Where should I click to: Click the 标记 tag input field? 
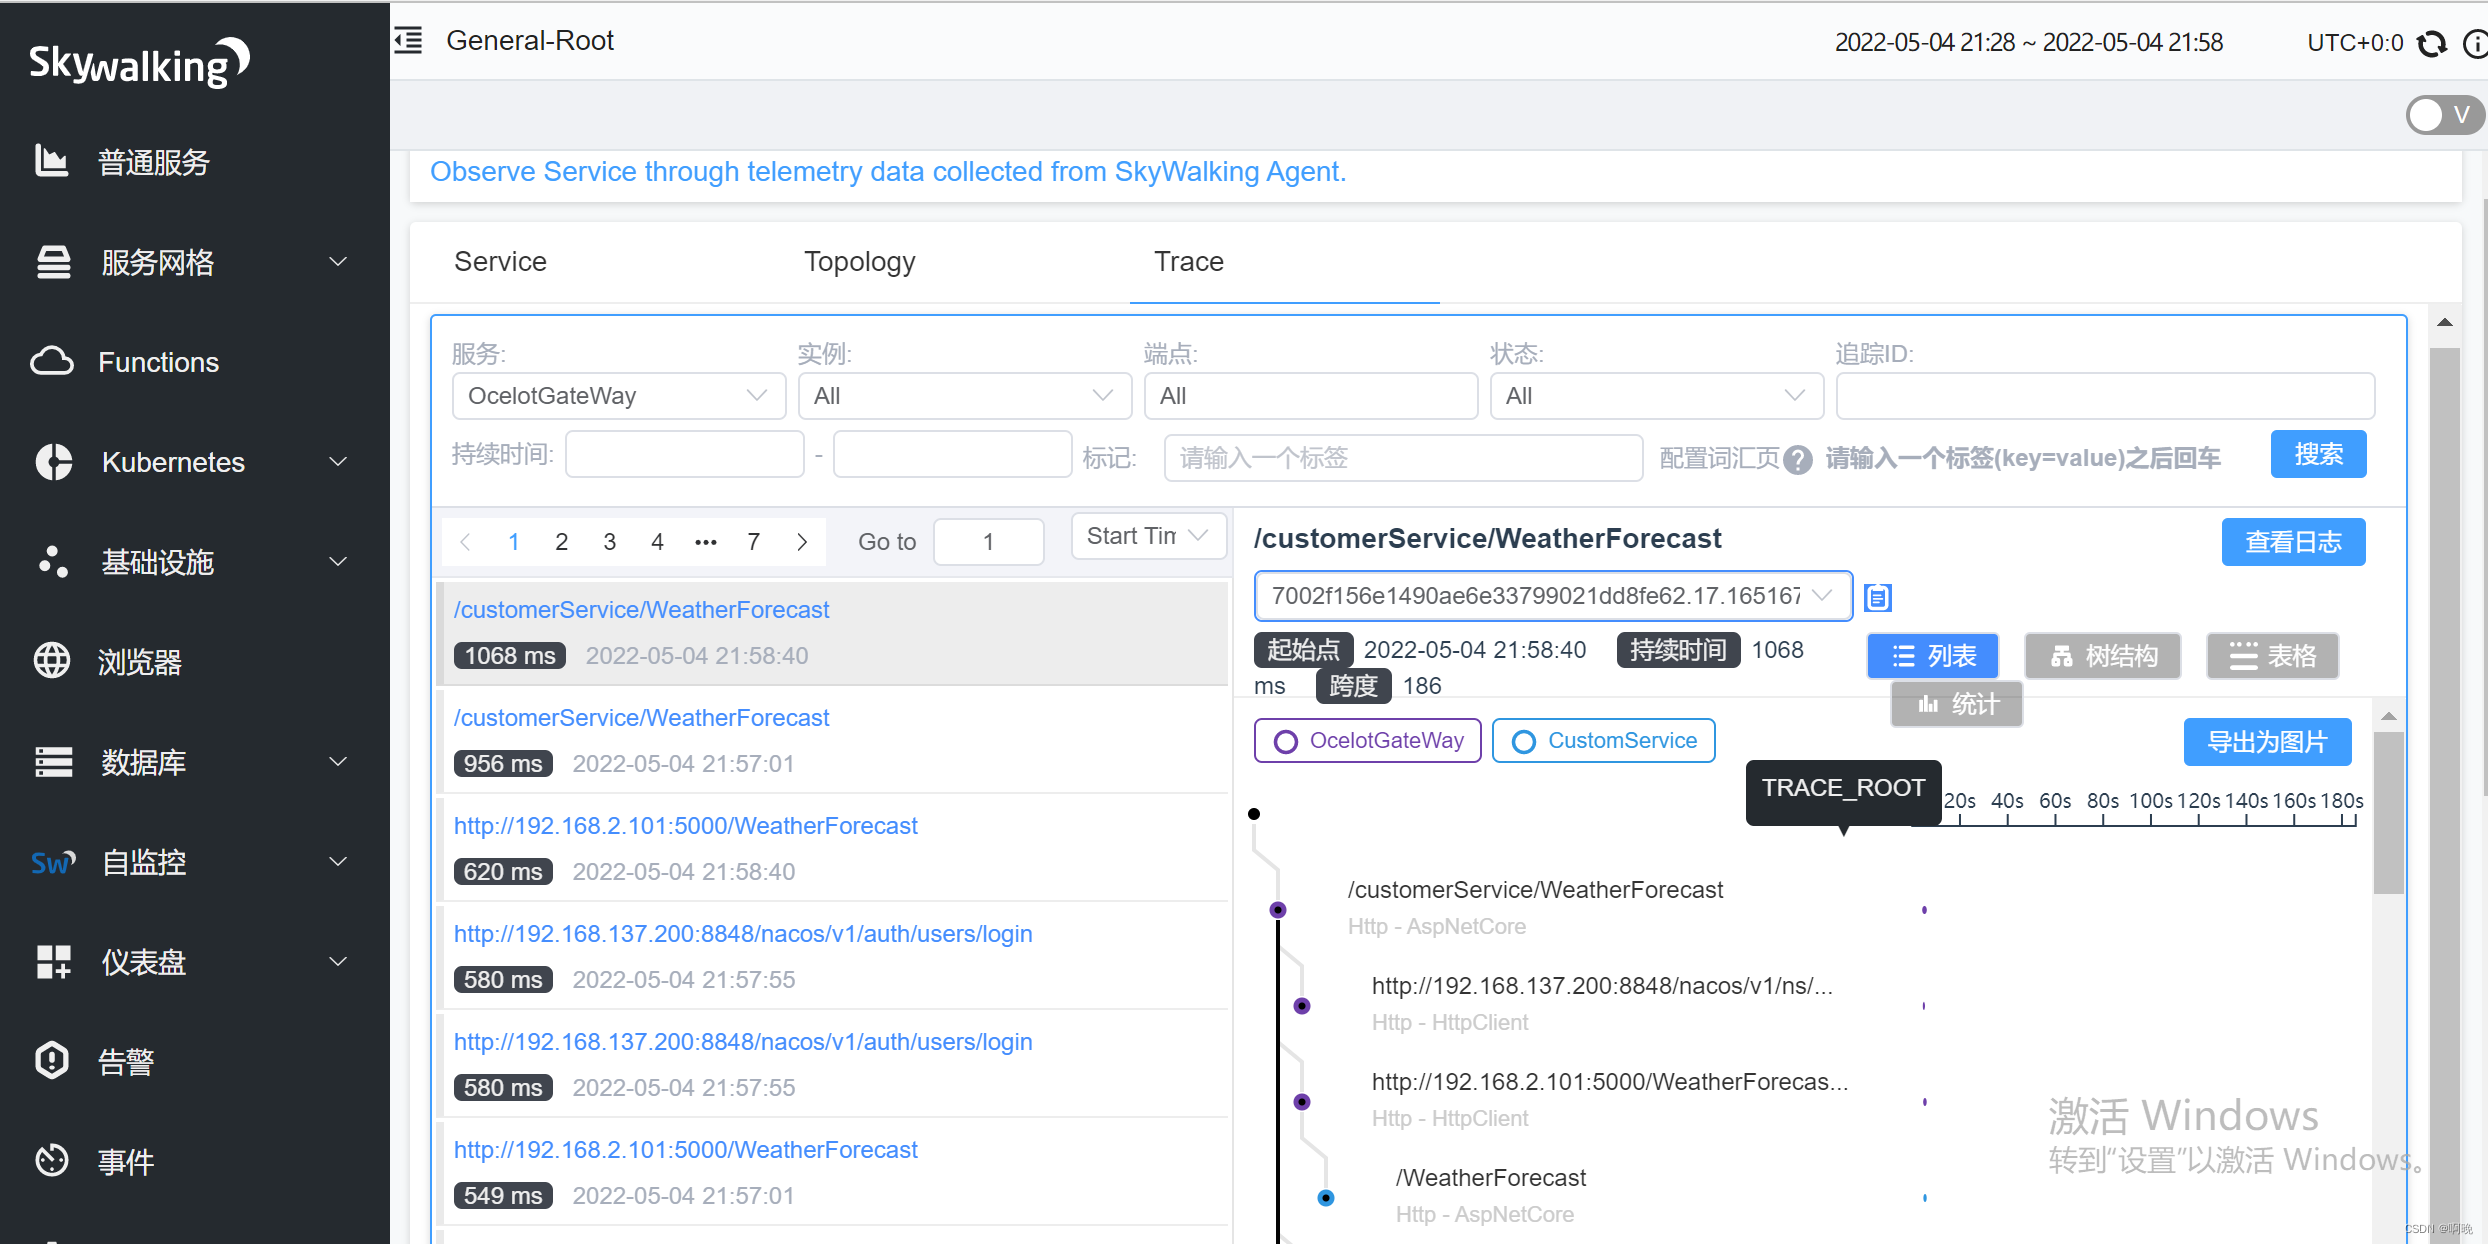[1402, 458]
